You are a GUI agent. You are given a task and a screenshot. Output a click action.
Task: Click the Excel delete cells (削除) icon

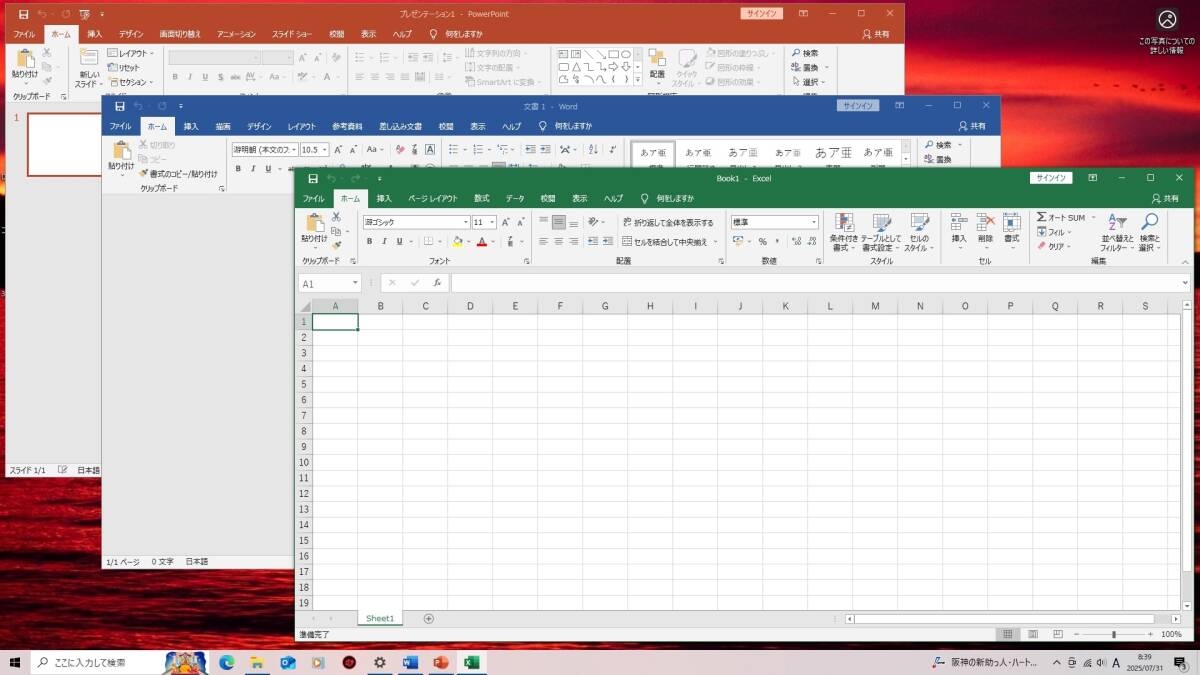tap(985, 223)
